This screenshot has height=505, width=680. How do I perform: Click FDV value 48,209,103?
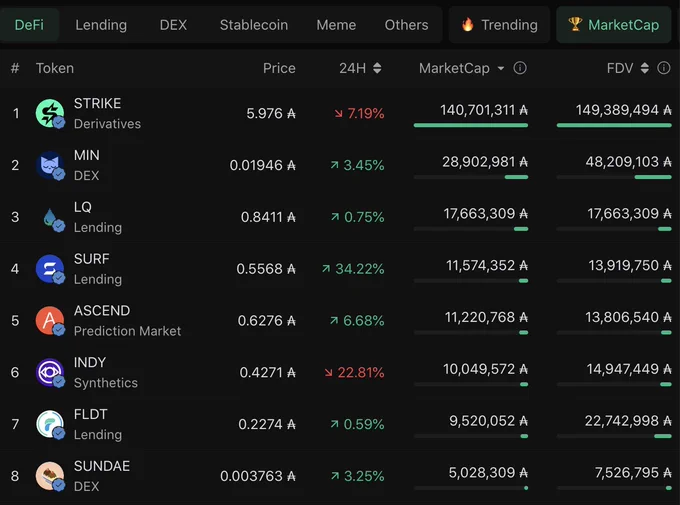(628, 162)
